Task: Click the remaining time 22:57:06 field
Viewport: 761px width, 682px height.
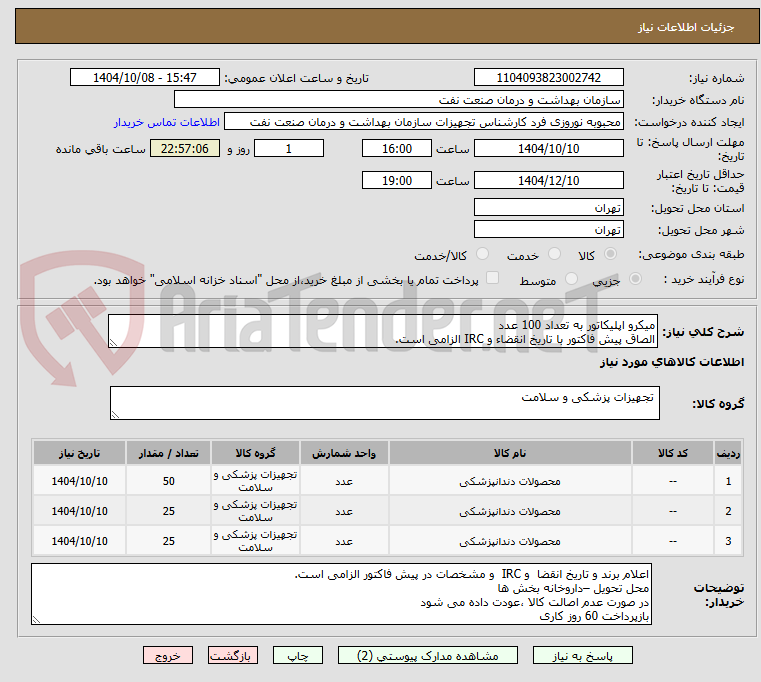Action: (x=185, y=149)
